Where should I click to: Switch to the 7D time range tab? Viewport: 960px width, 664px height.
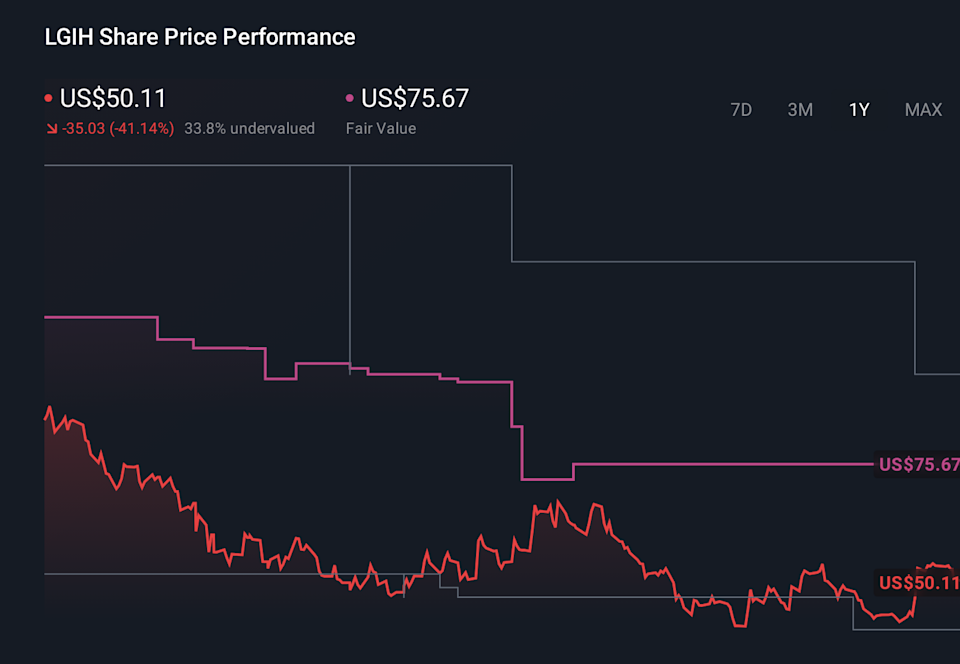pyautogui.click(x=741, y=110)
